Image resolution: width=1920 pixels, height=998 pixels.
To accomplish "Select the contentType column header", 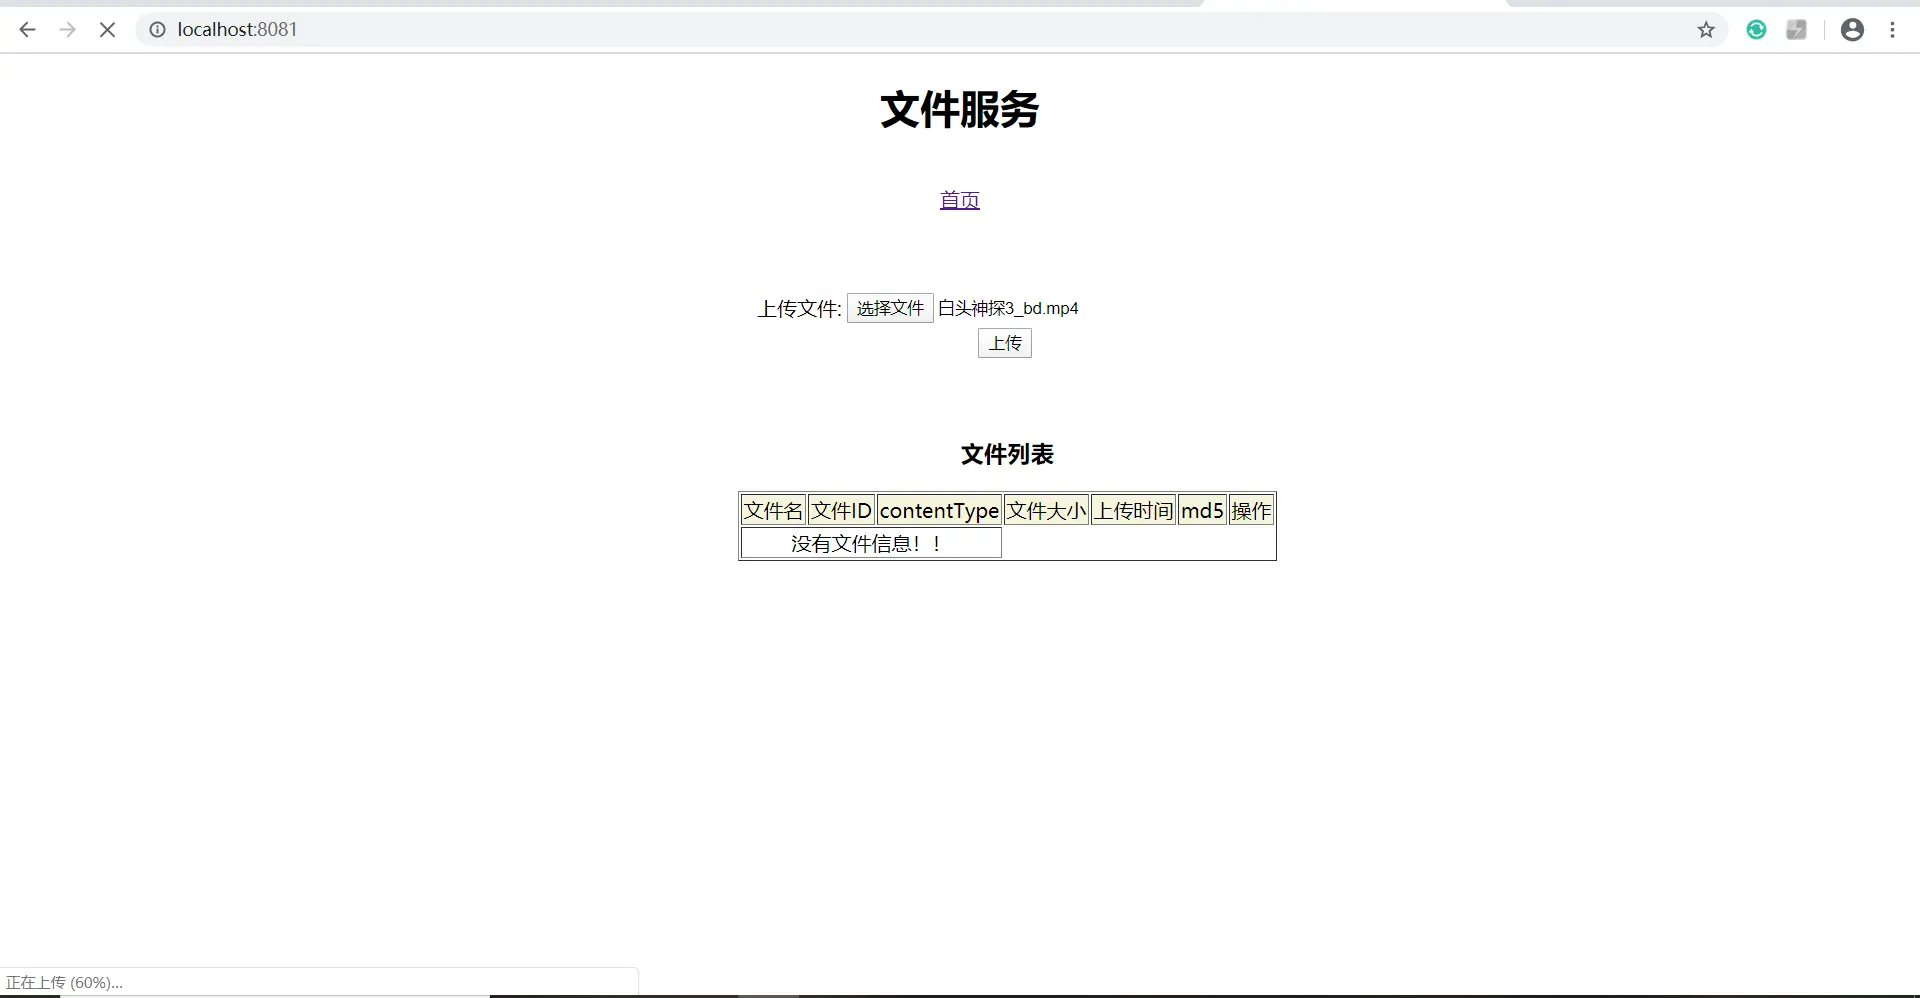I will click(938, 510).
